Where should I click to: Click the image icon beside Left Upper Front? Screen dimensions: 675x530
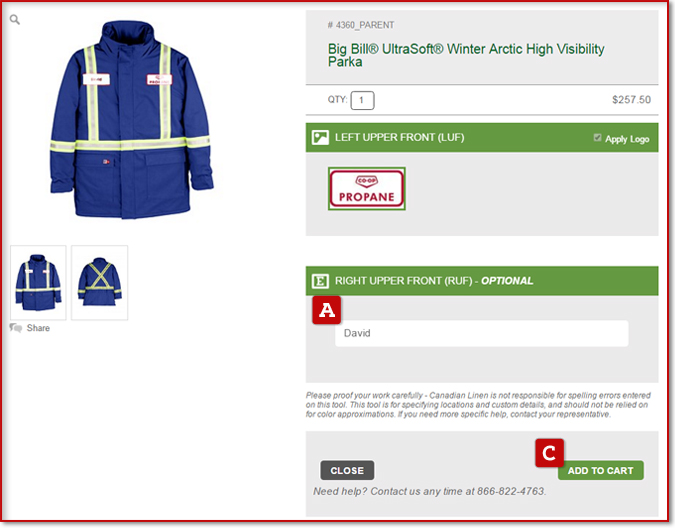point(320,137)
